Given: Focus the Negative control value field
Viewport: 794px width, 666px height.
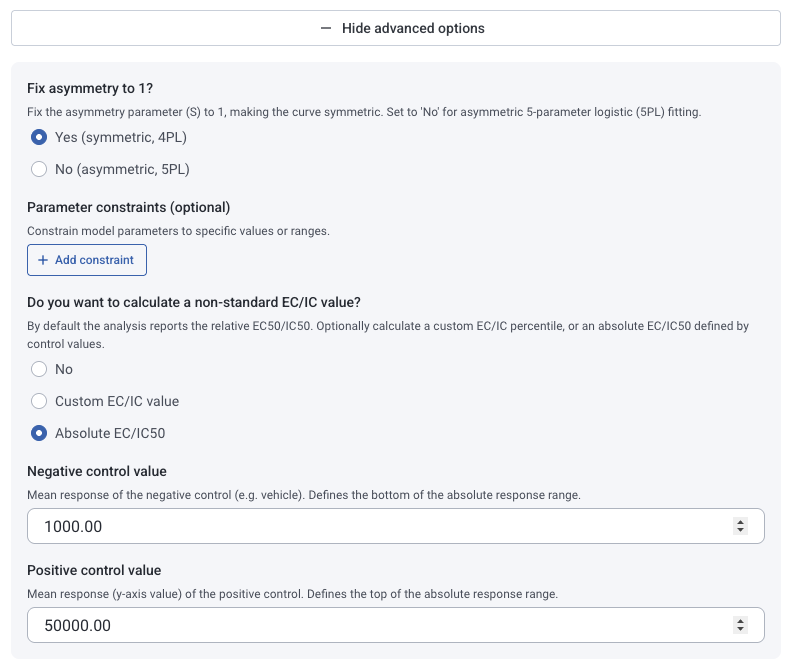Looking at the screenshot, I should pos(396,526).
